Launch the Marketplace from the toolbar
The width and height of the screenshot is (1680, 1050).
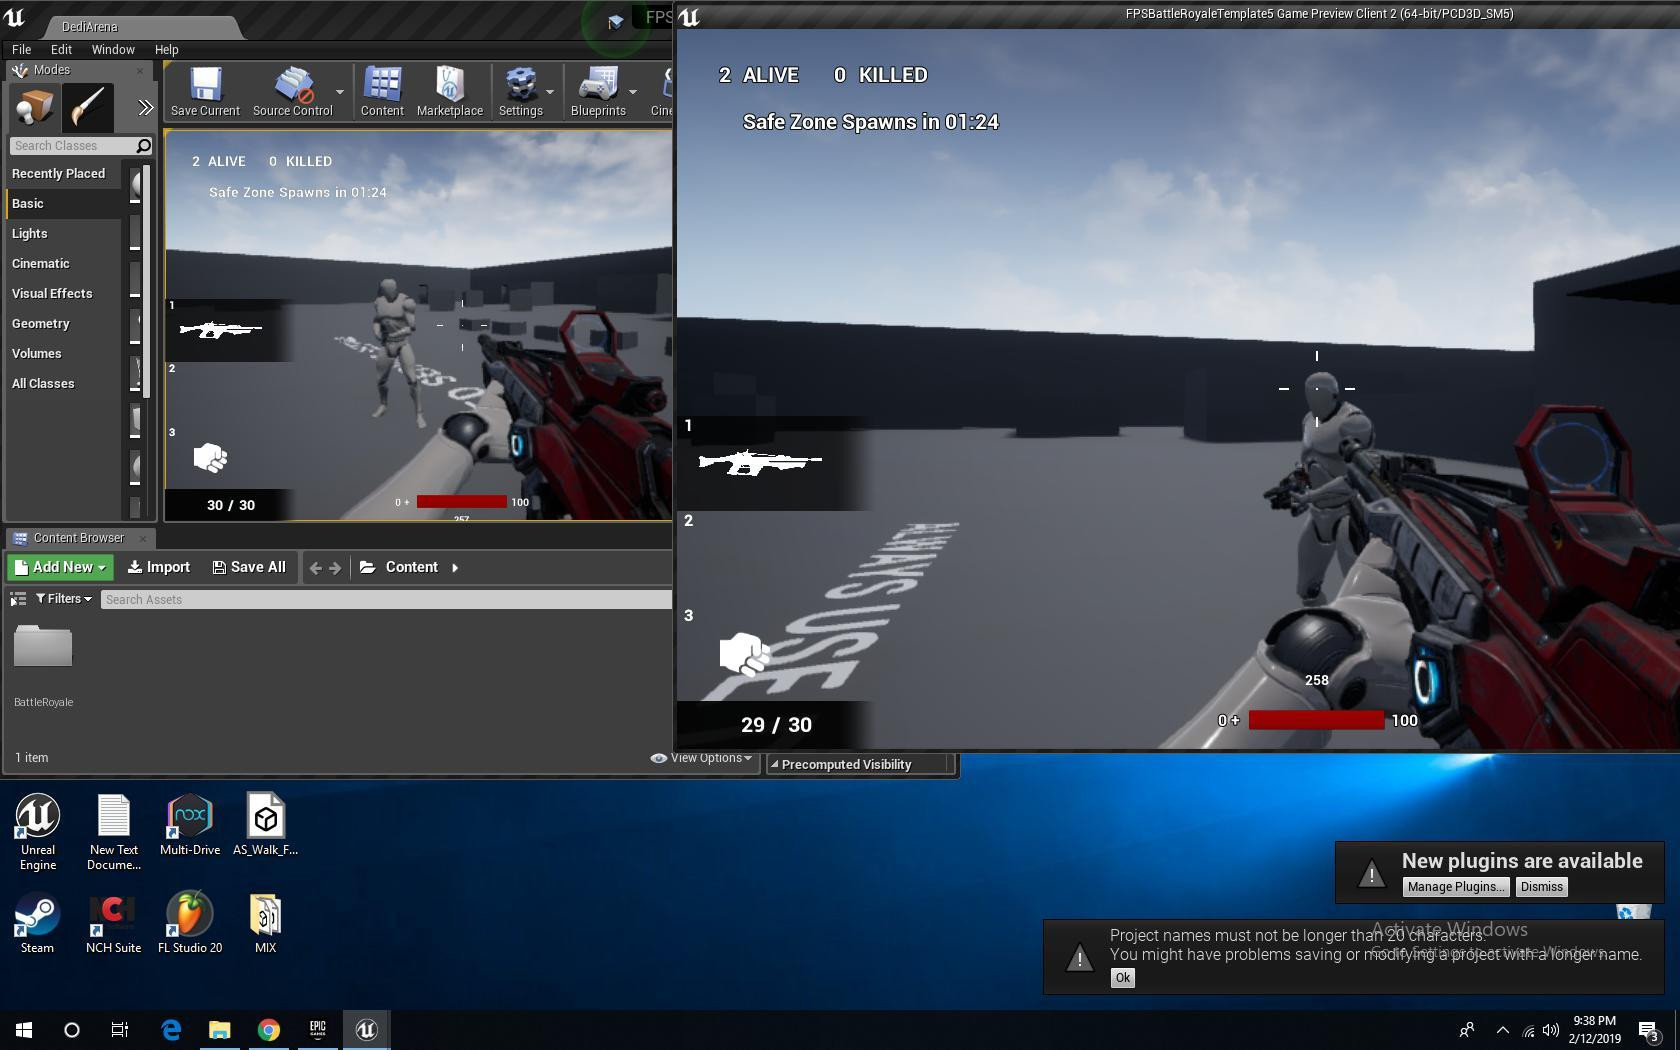(x=450, y=92)
